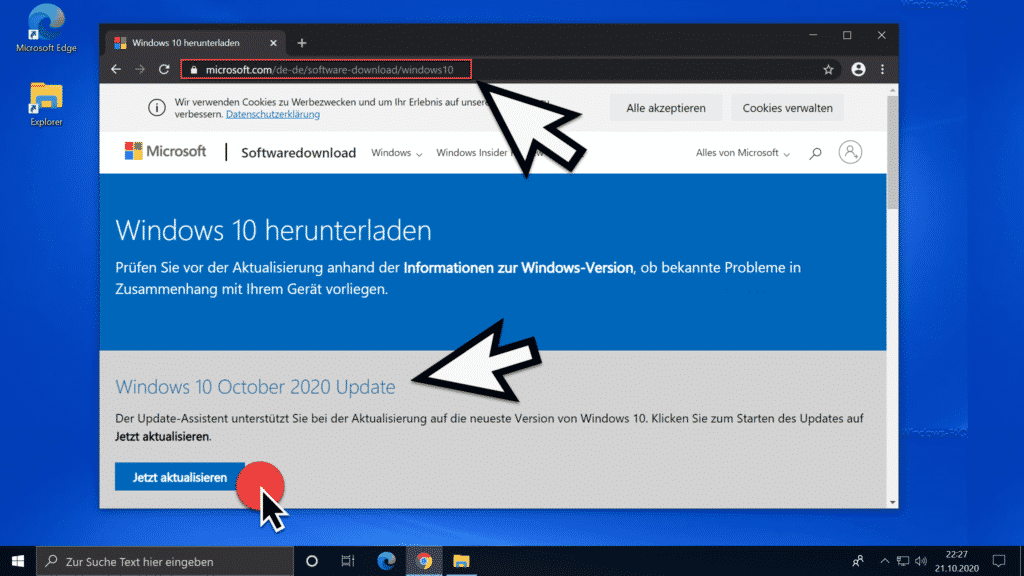1024x576 pixels.
Task: Click the taskbar clock showing 22:27
Action: [x=957, y=561]
